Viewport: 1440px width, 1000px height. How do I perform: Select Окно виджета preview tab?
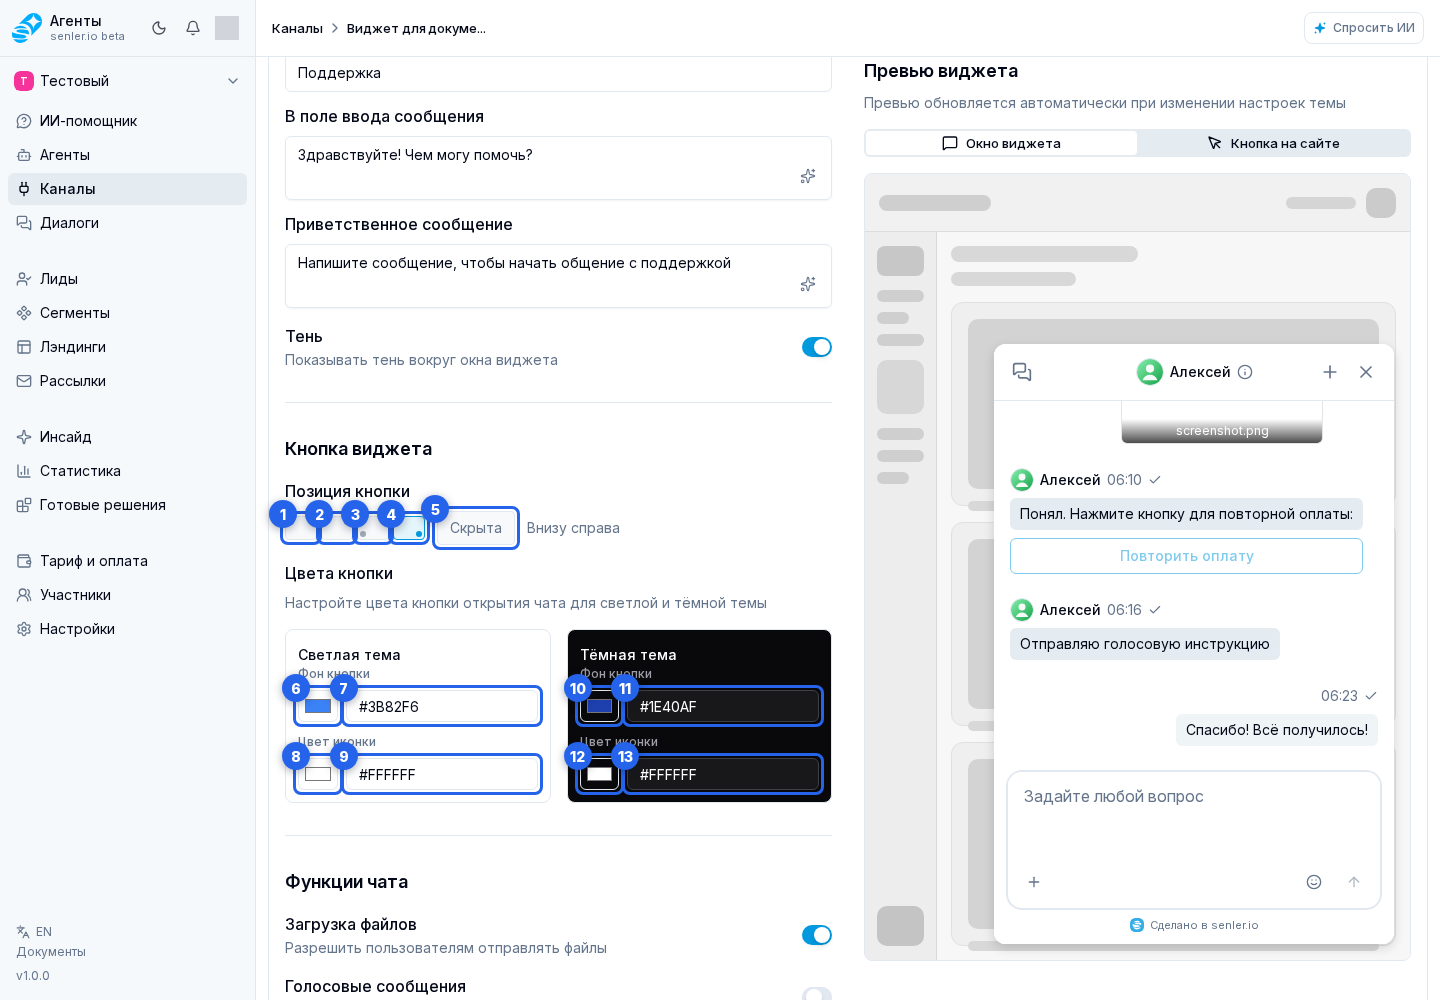pos(1001,143)
